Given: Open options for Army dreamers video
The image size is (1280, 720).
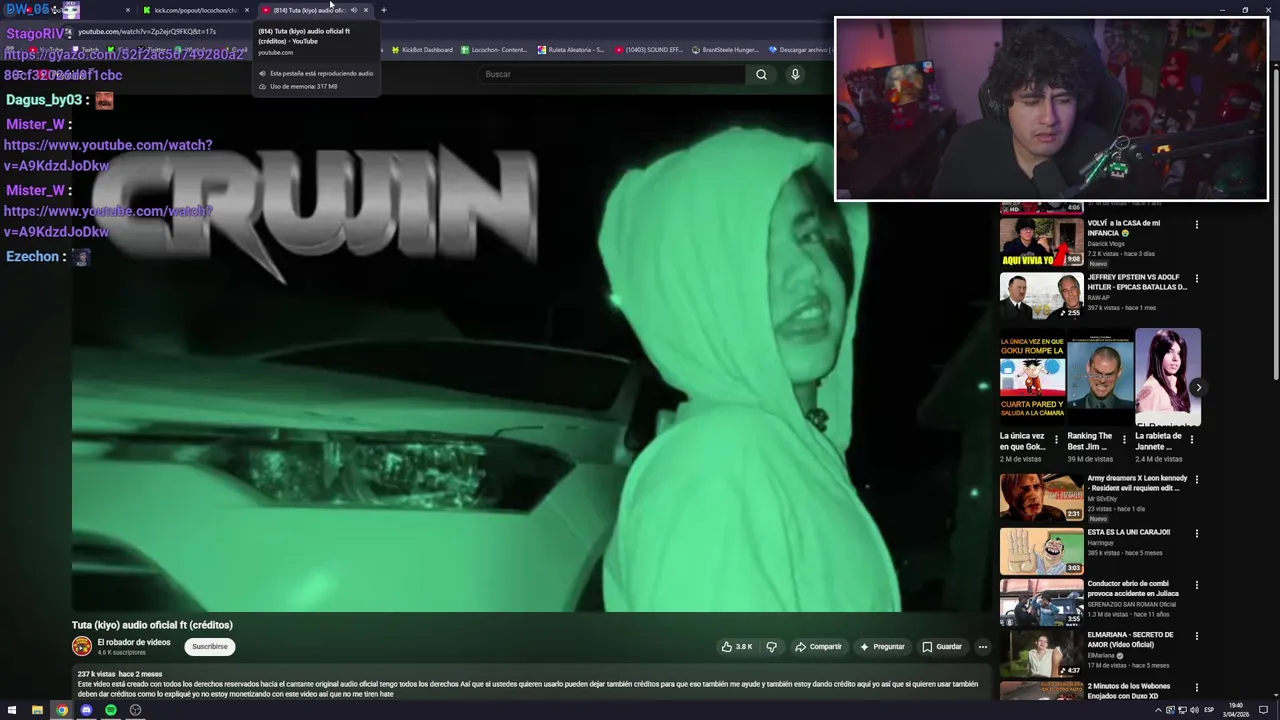Looking at the screenshot, I should point(1196,479).
